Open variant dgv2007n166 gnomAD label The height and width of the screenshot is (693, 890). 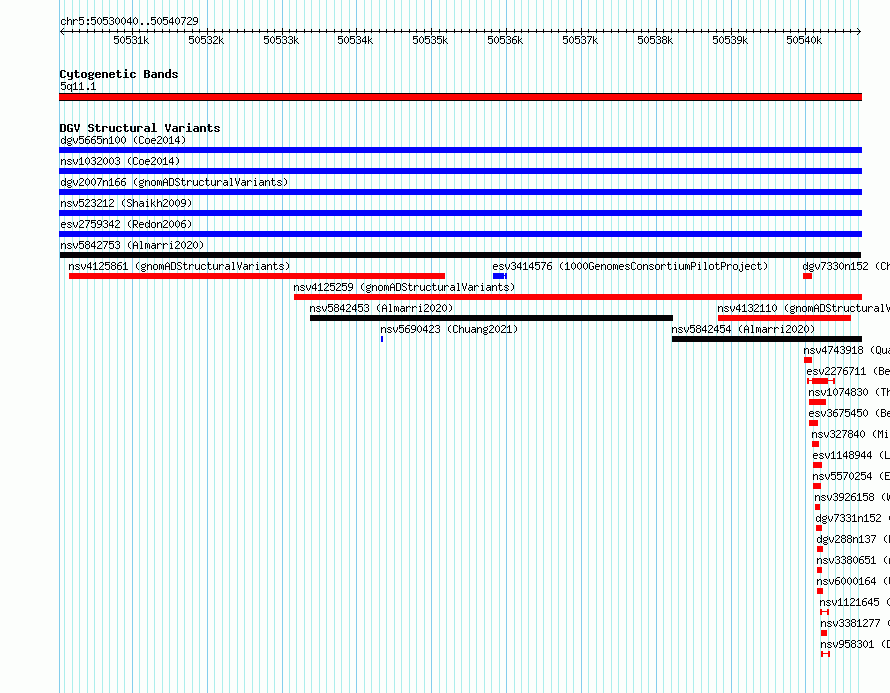[174, 182]
